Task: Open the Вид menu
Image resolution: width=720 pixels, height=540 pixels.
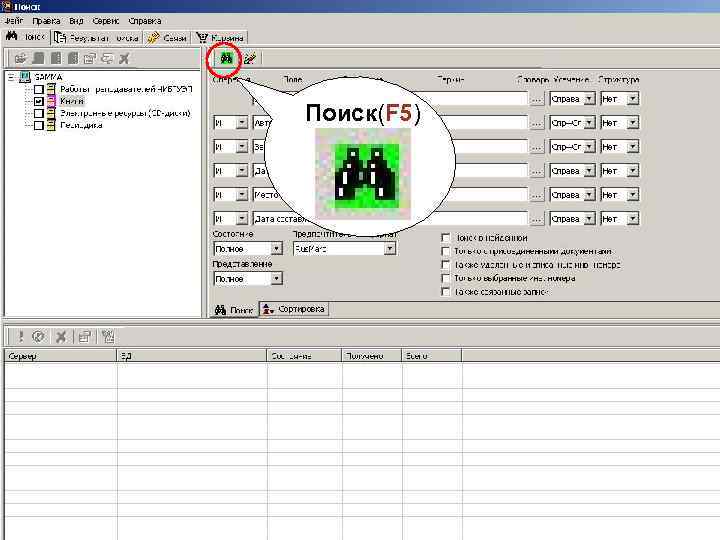Action: tap(76, 21)
